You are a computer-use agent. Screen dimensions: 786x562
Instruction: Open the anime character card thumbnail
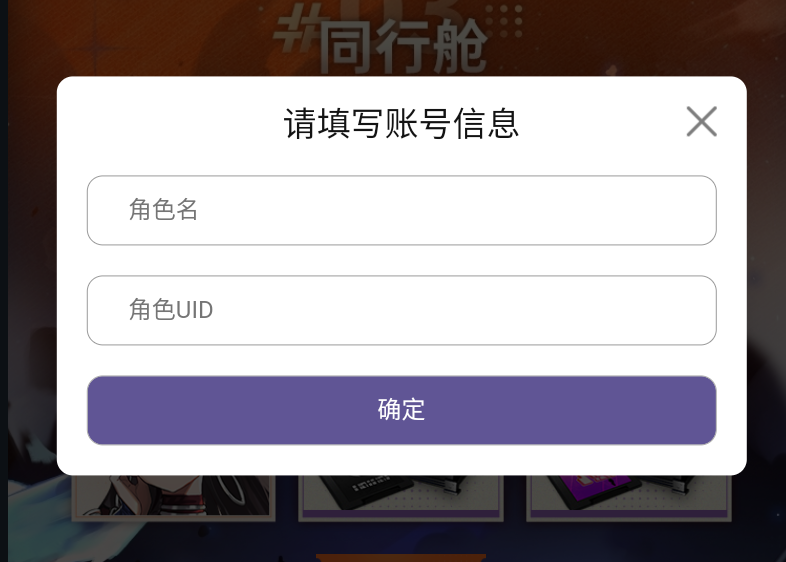tap(173, 498)
